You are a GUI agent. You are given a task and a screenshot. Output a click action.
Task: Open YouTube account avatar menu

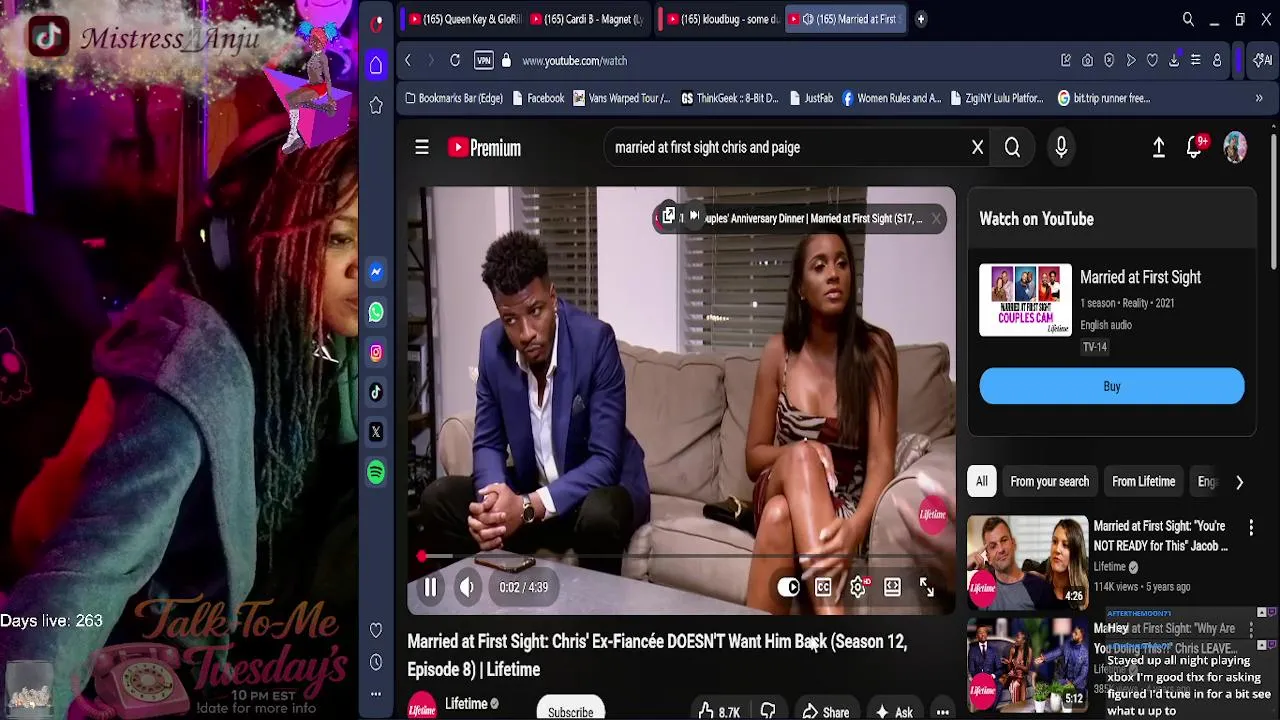(x=1236, y=147)
